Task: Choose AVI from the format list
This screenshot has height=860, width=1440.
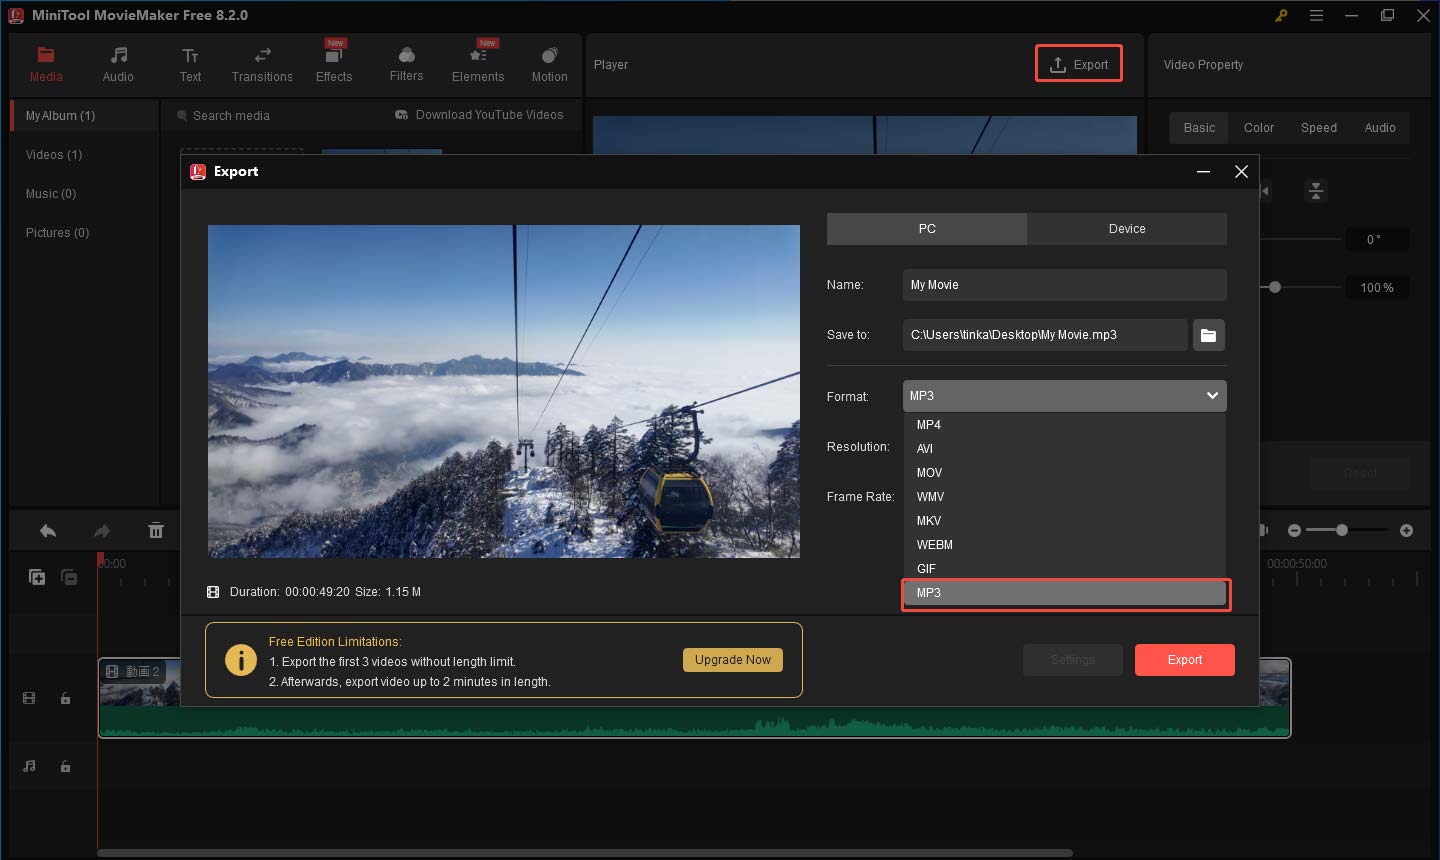Action: [1064, 449]
